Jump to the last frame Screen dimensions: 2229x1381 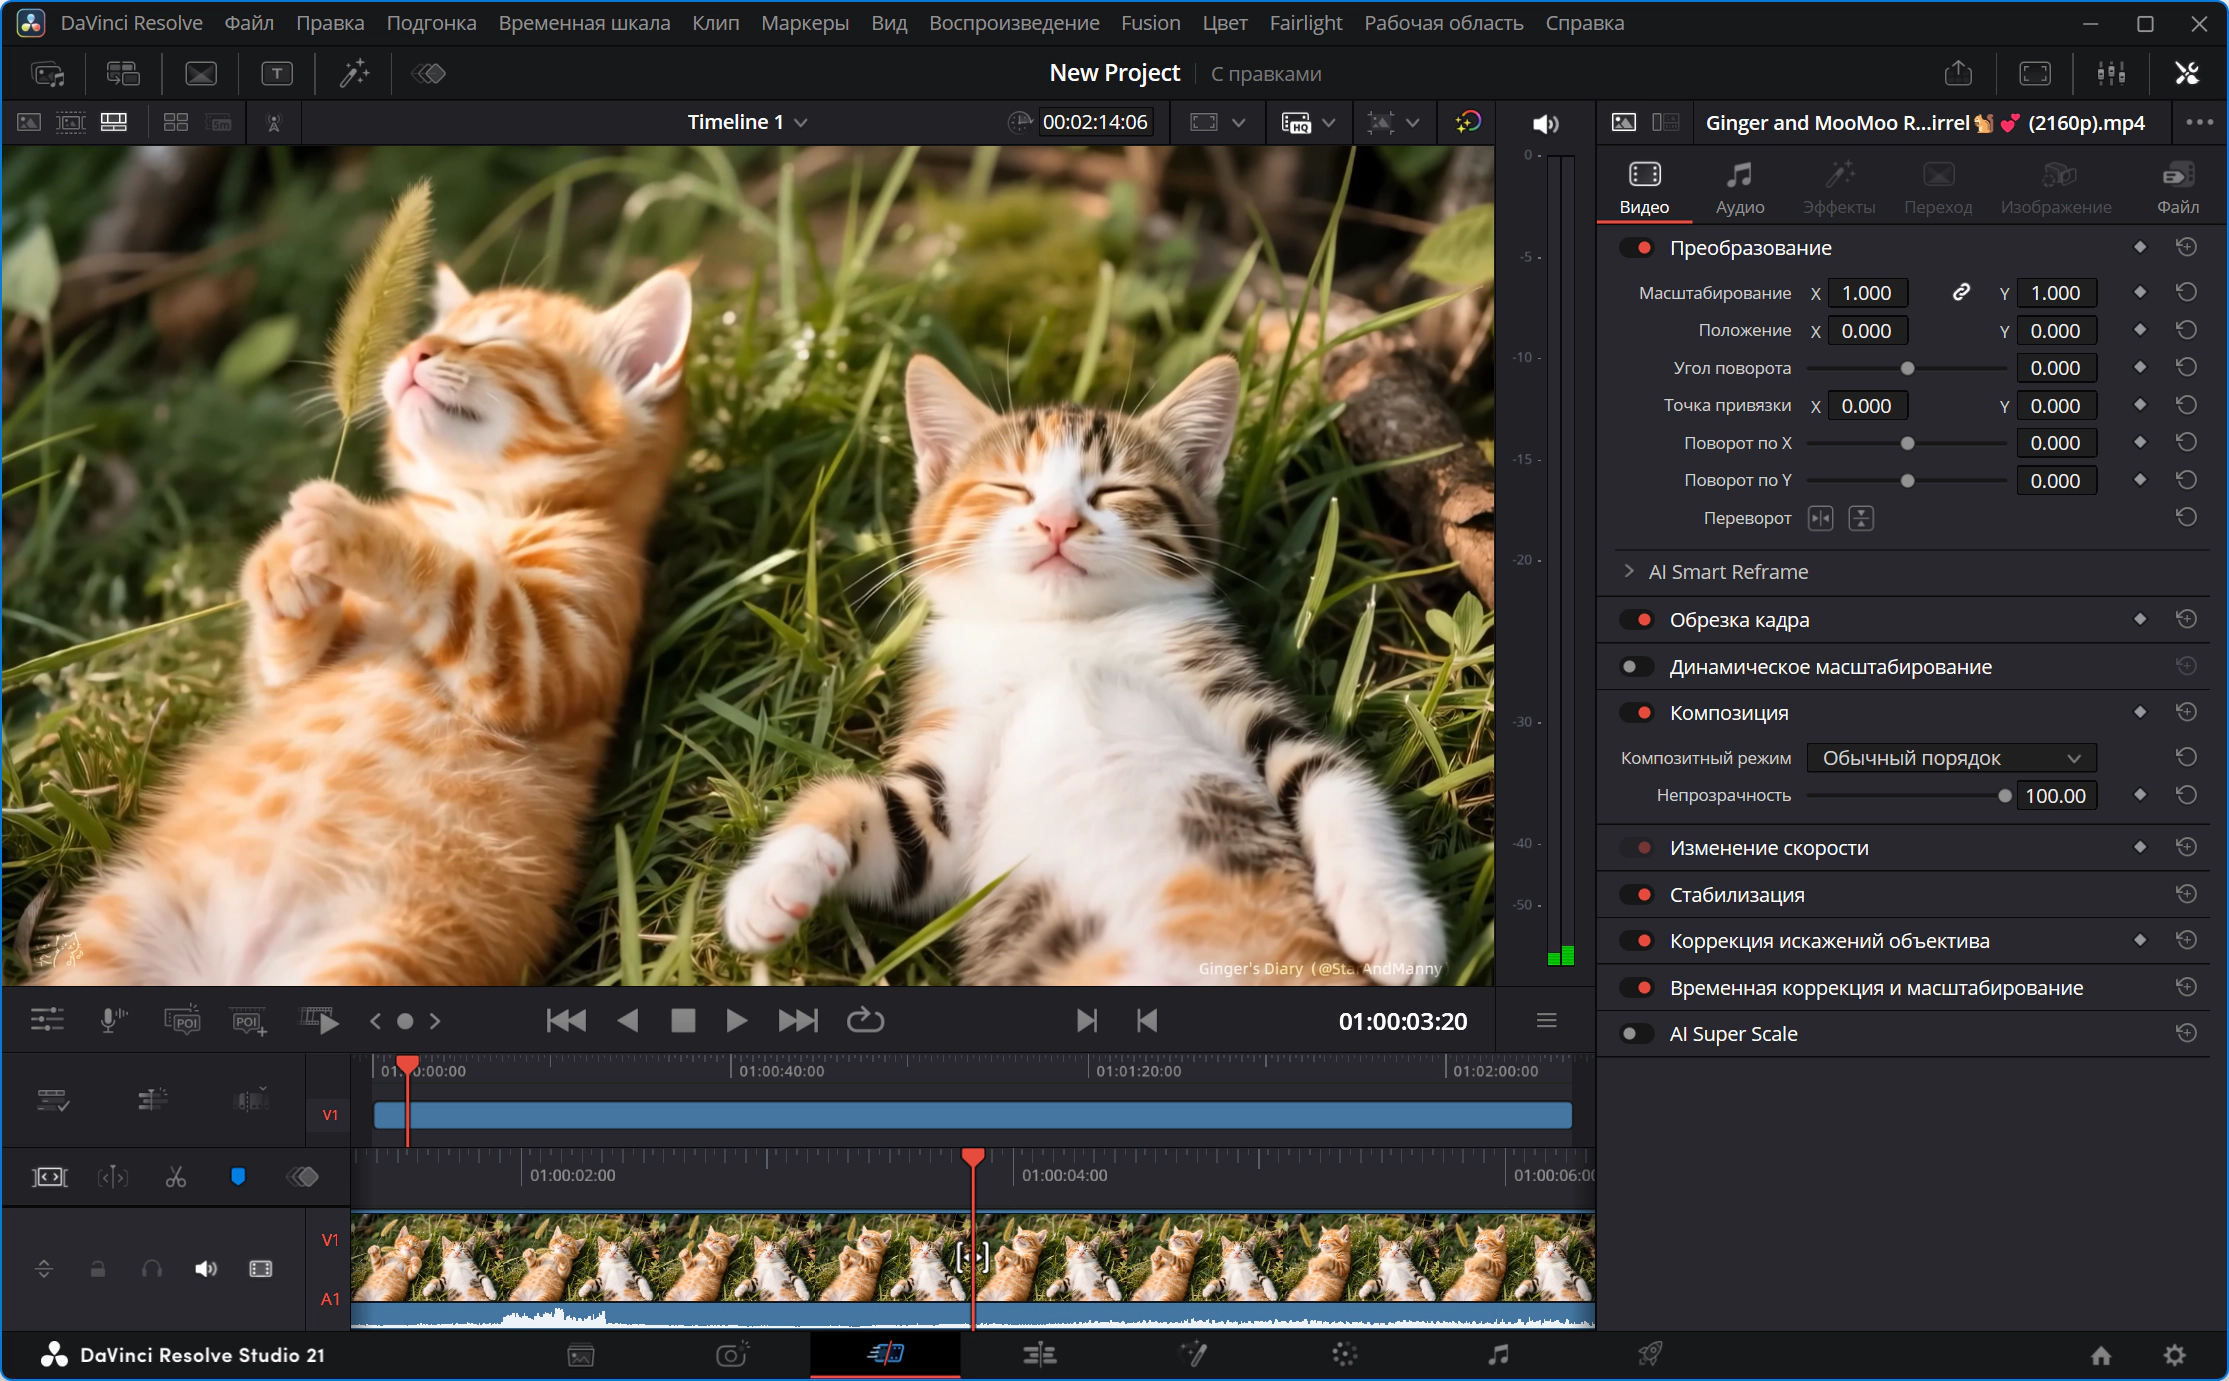[x=798, y=1021]
